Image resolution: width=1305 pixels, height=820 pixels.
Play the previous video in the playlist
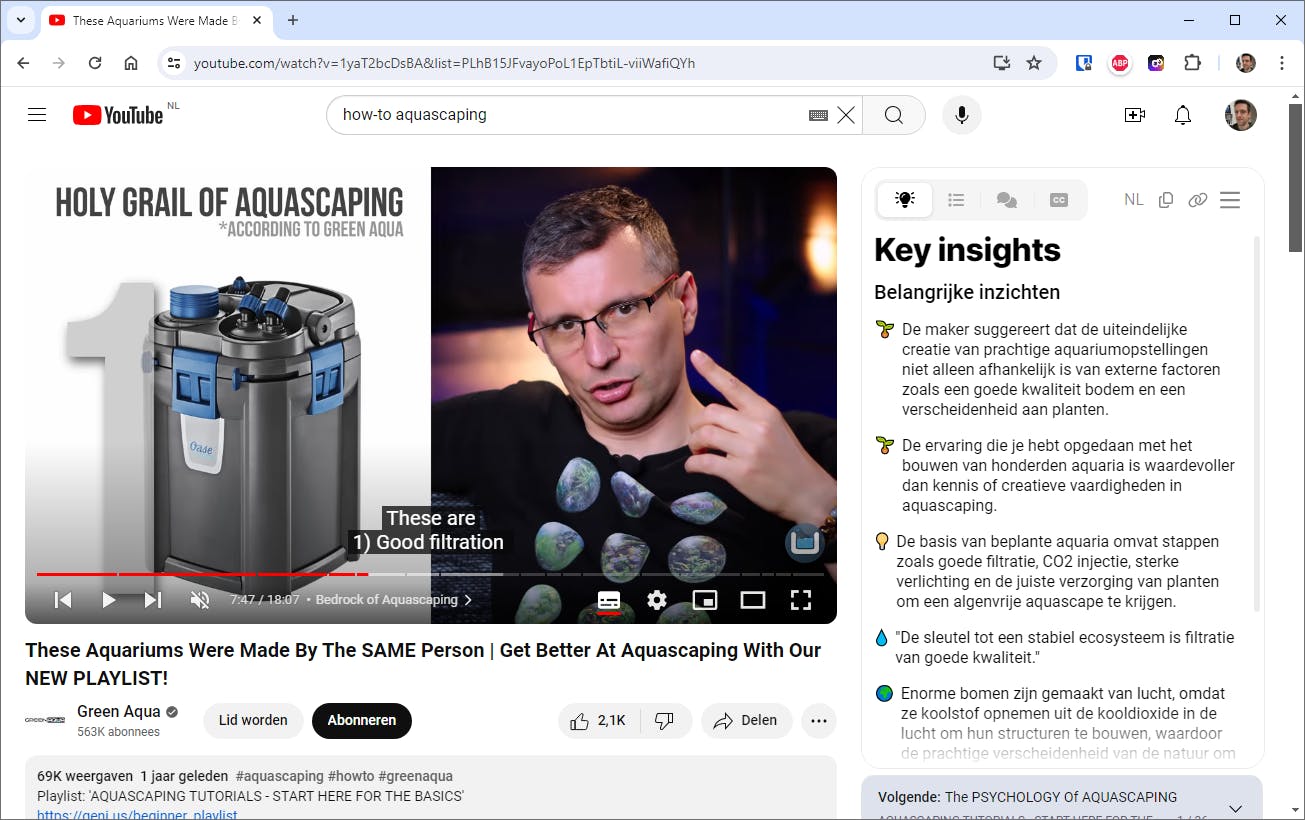coord(63,600)
